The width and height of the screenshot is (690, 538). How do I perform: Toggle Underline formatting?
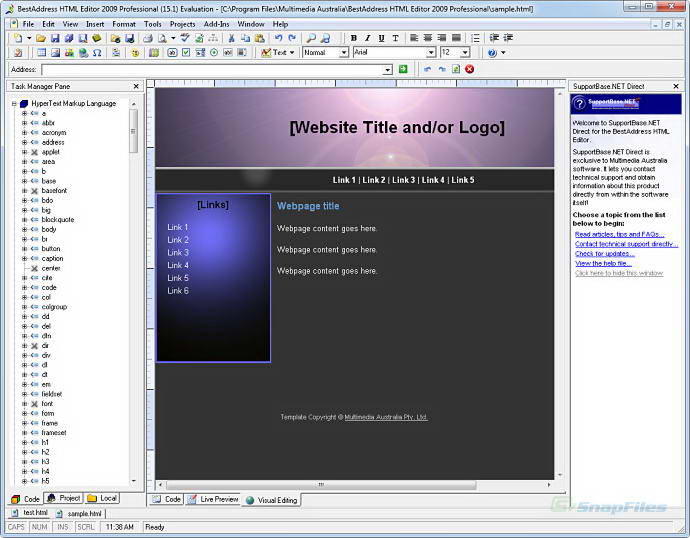[x=382, y=38]
